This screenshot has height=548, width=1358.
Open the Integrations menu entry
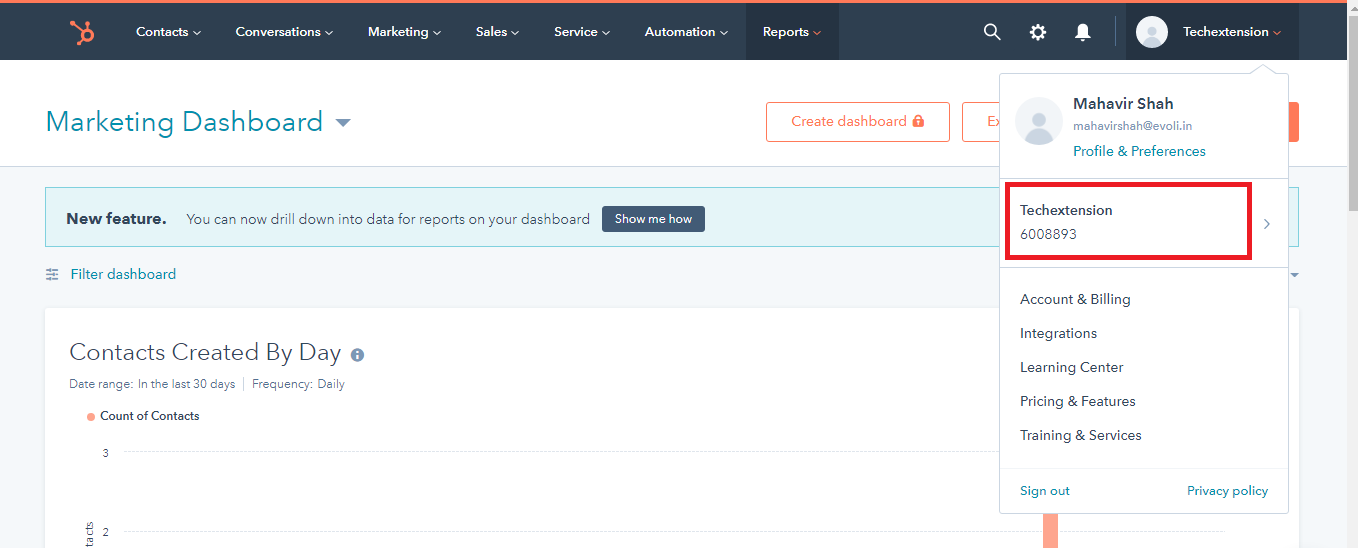point(1058,333)
